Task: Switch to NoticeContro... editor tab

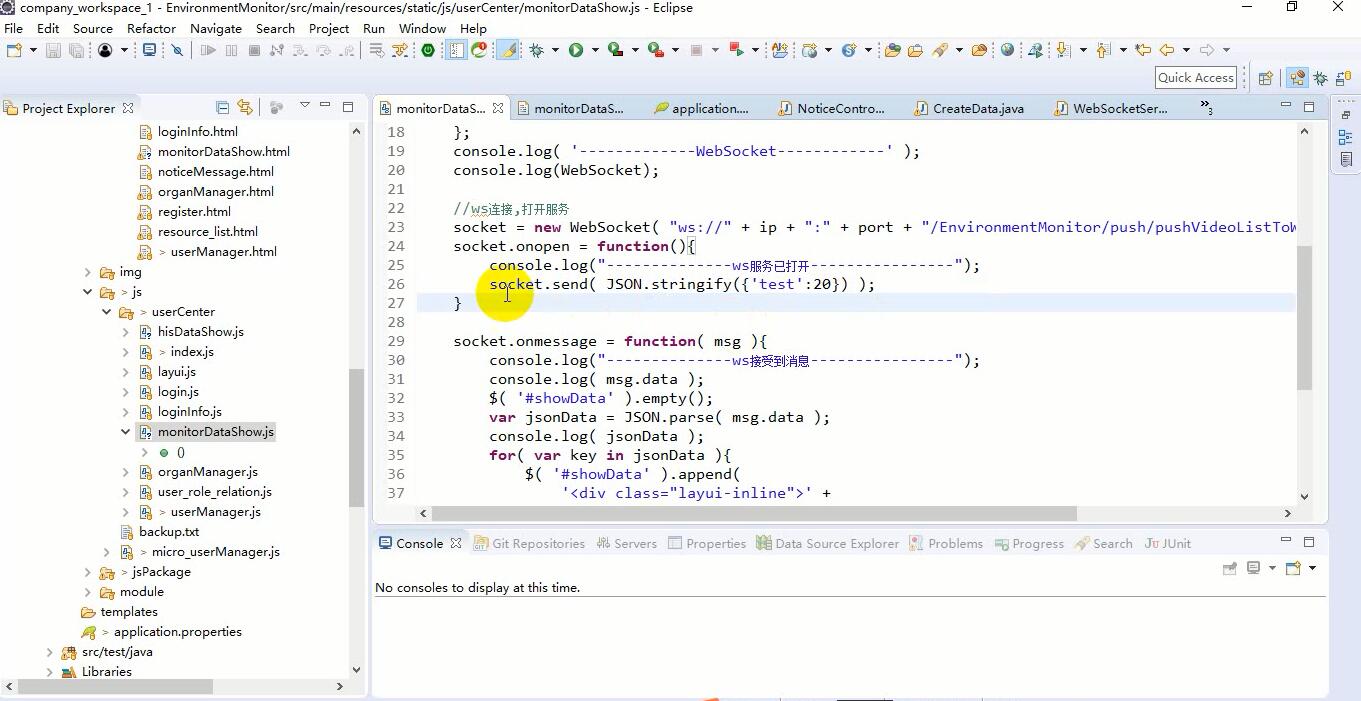Action: [x=830, y=108]
